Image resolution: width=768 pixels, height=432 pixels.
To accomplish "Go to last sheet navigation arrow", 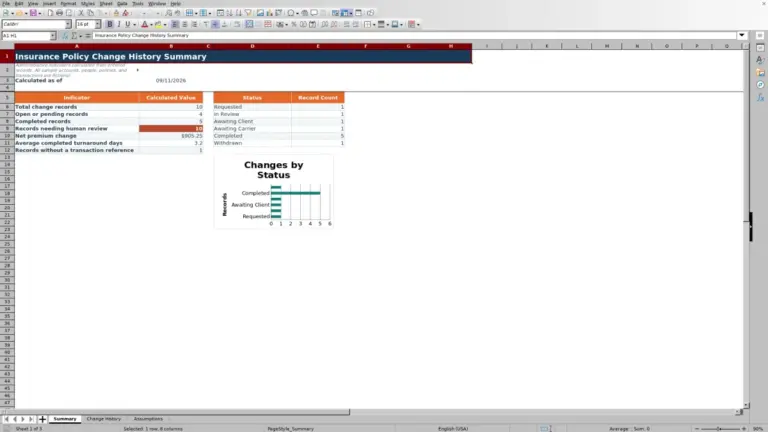I will 31,419.
